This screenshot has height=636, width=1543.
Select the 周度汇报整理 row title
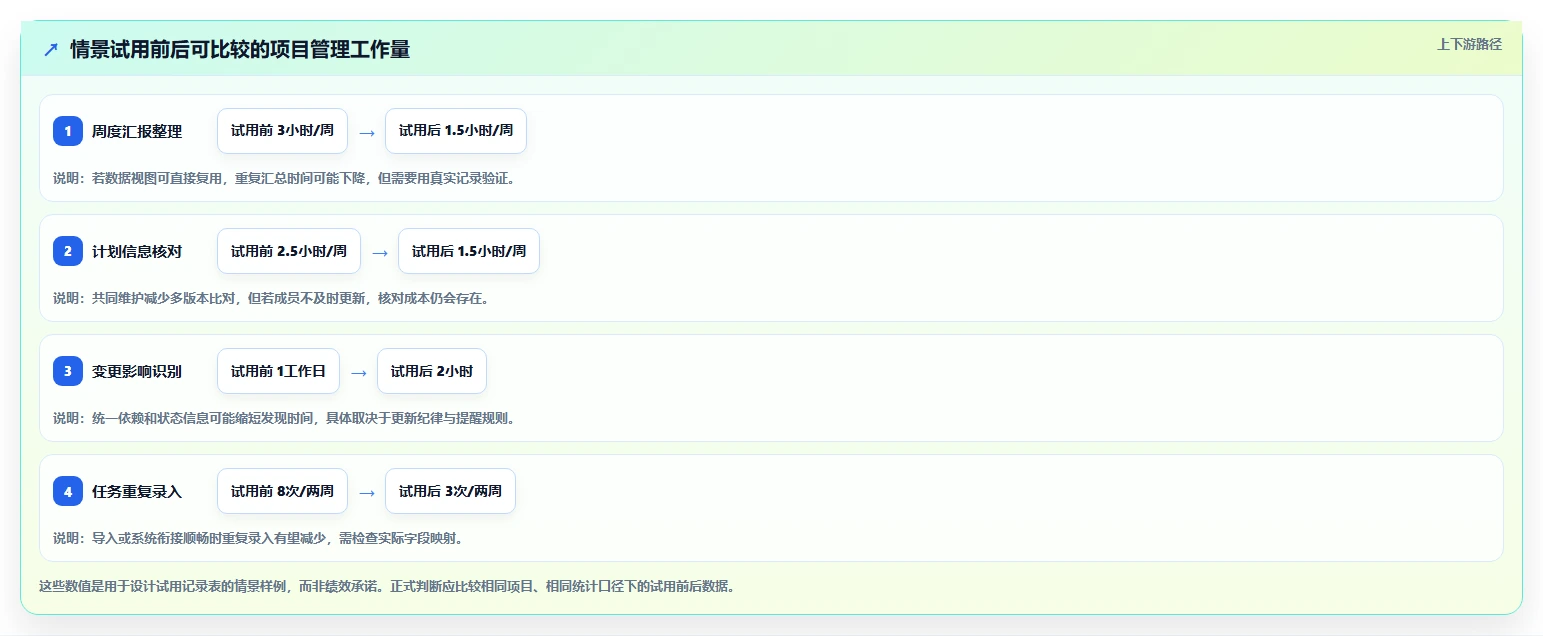click(x=137, y=131)
